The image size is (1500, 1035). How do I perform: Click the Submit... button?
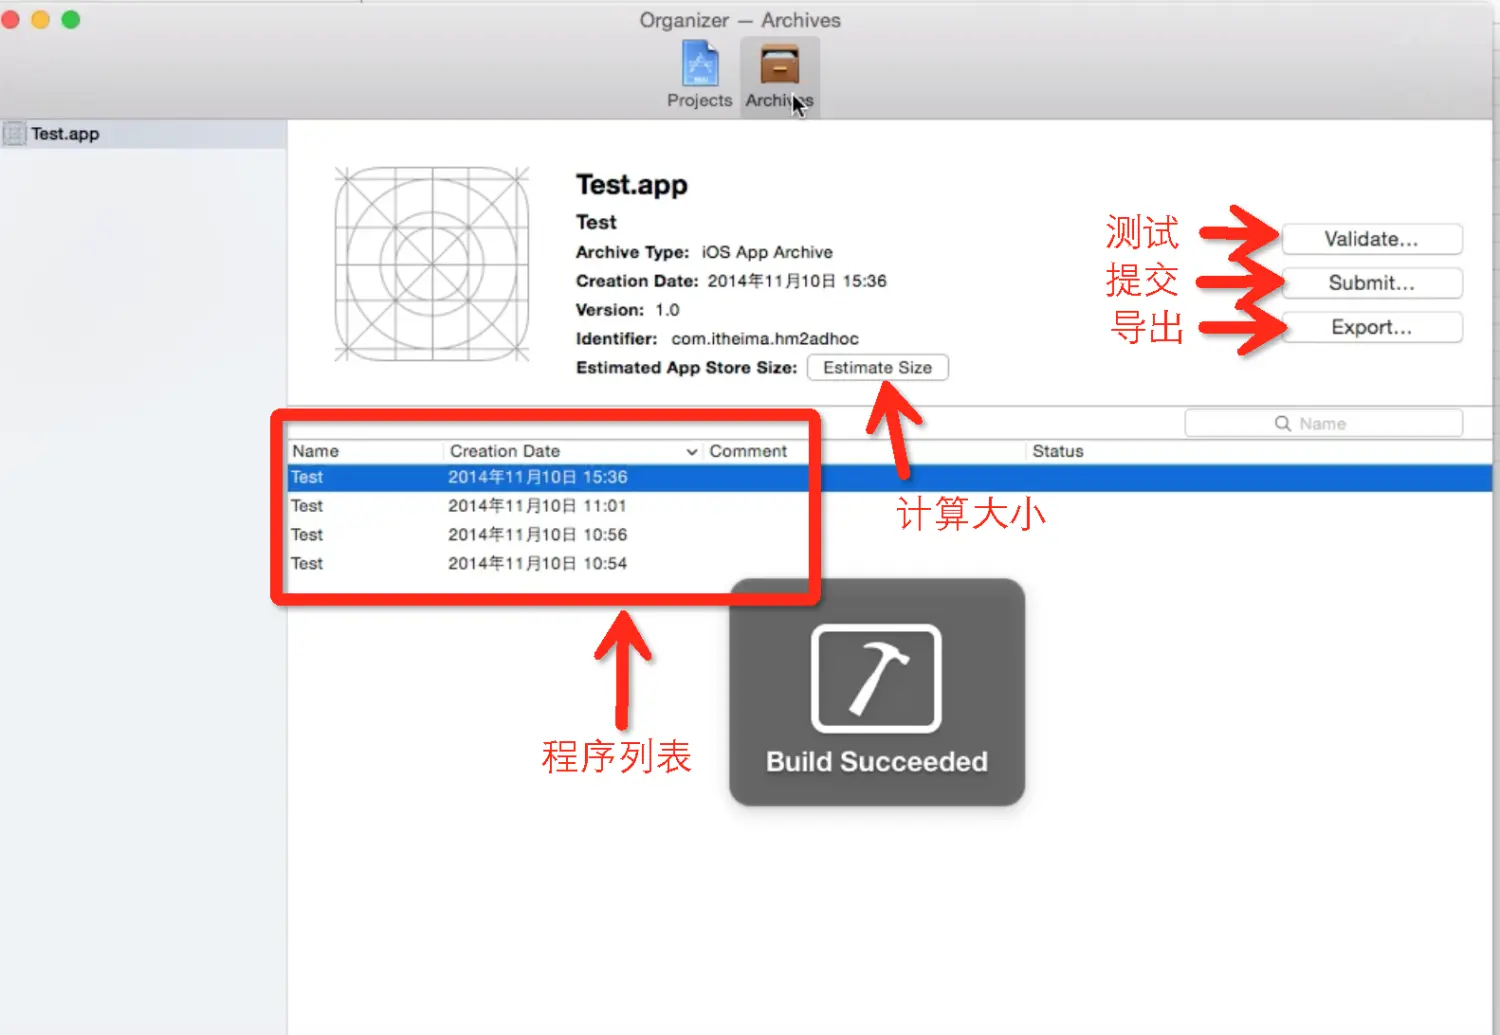1371,283
